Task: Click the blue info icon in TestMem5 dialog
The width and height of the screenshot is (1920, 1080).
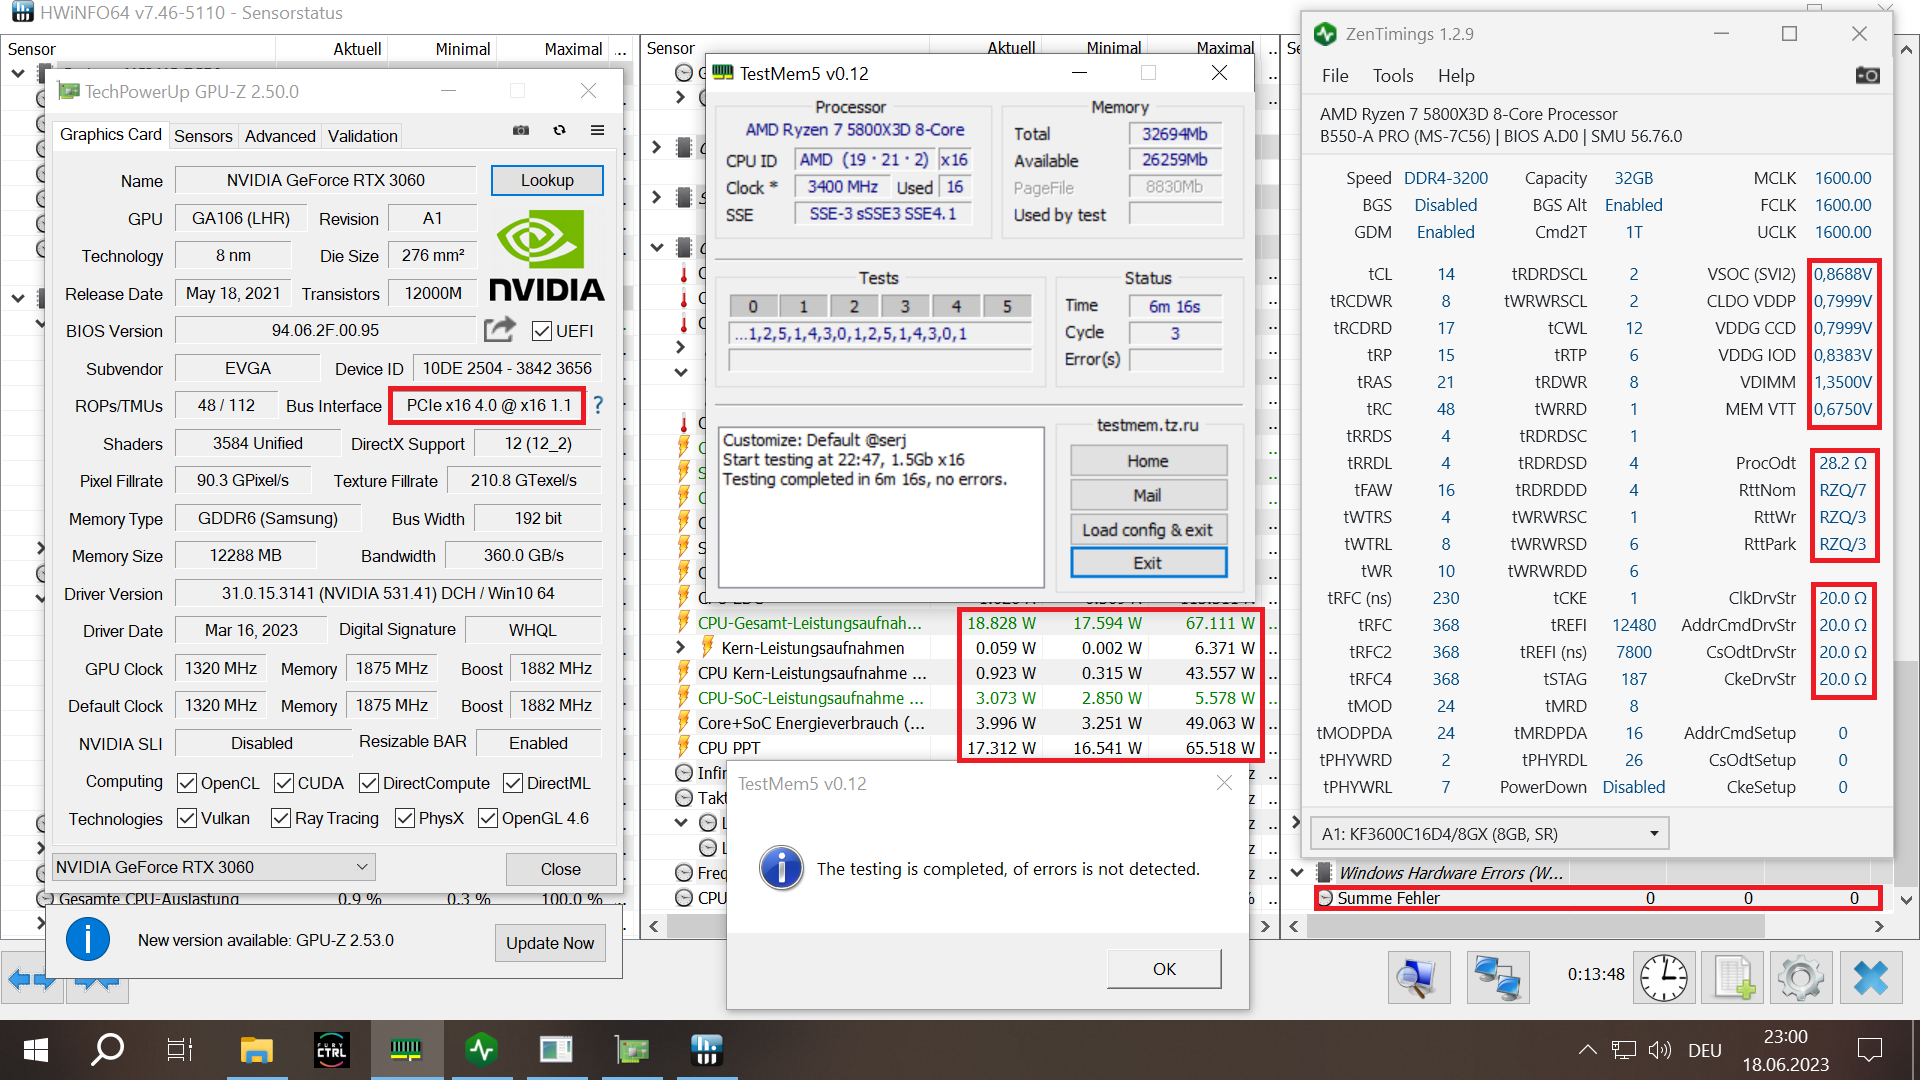Action: [x=781, y=868]
